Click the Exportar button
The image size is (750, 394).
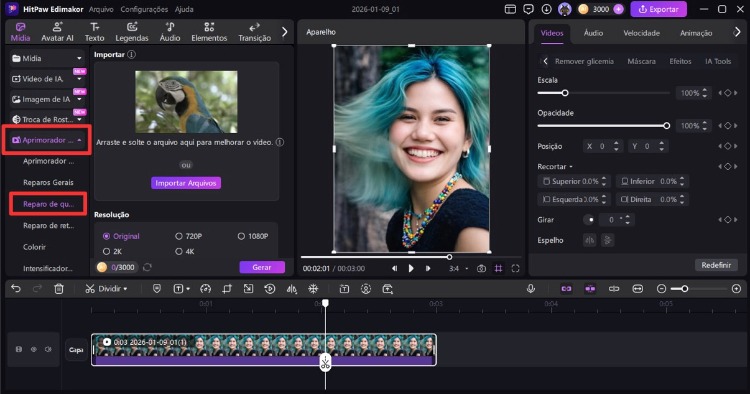pyautogui.click(x=659, y=9)
